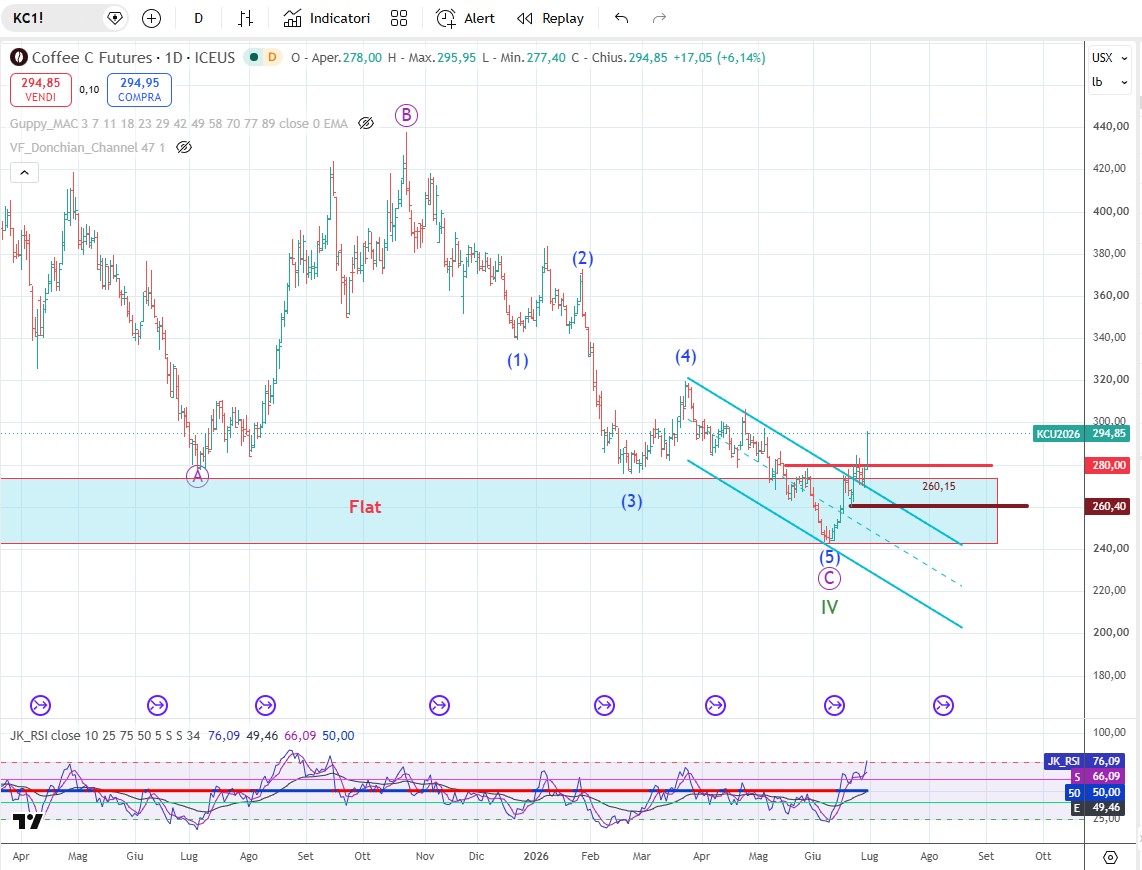Screen dimensions: 1142x870
Task: Click the Coffee C Futures logo icon
Action: click(x=19, y=57)
